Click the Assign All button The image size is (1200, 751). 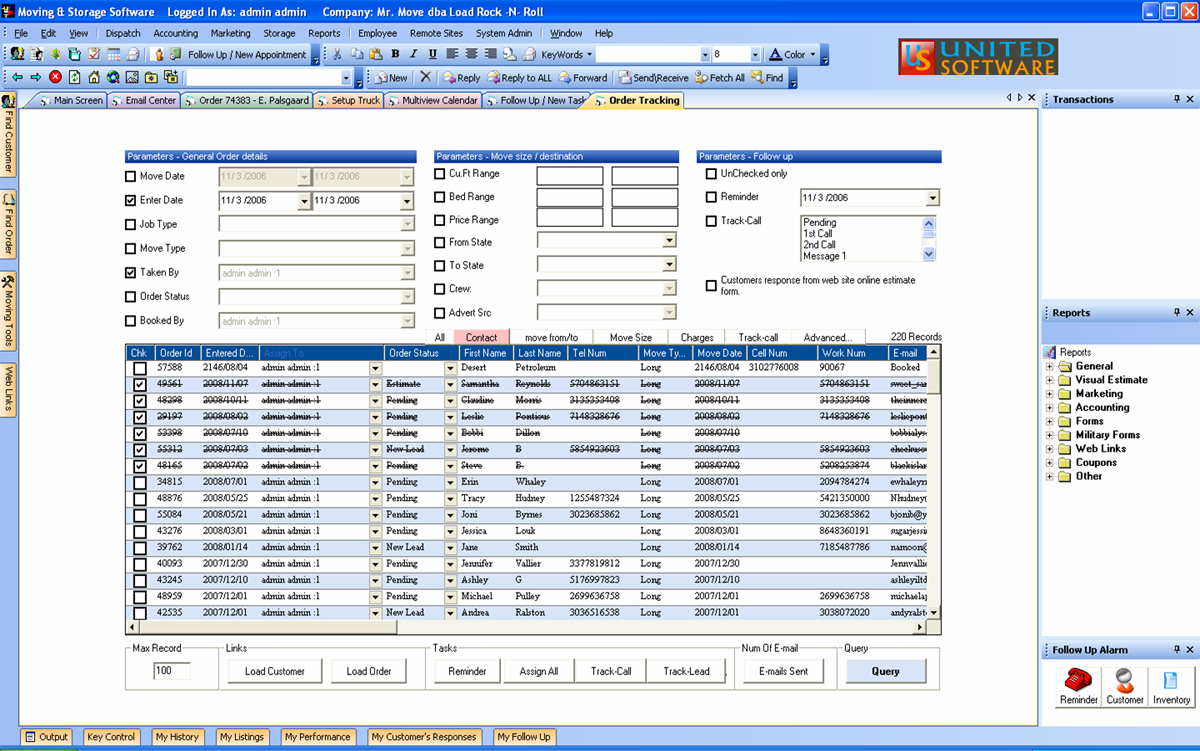point(539,671)
